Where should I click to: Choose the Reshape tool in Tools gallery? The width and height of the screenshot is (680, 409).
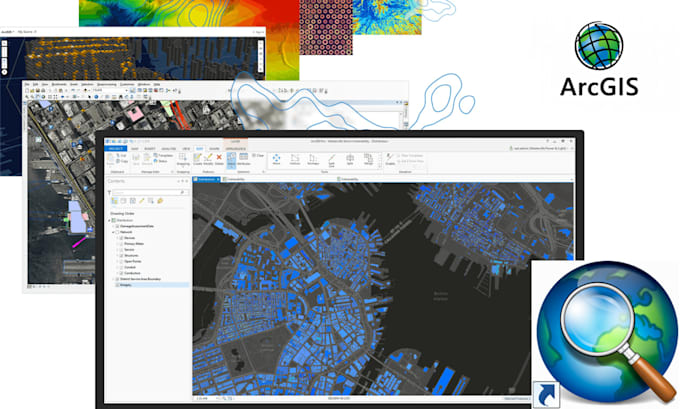click(x=313, y=159)
